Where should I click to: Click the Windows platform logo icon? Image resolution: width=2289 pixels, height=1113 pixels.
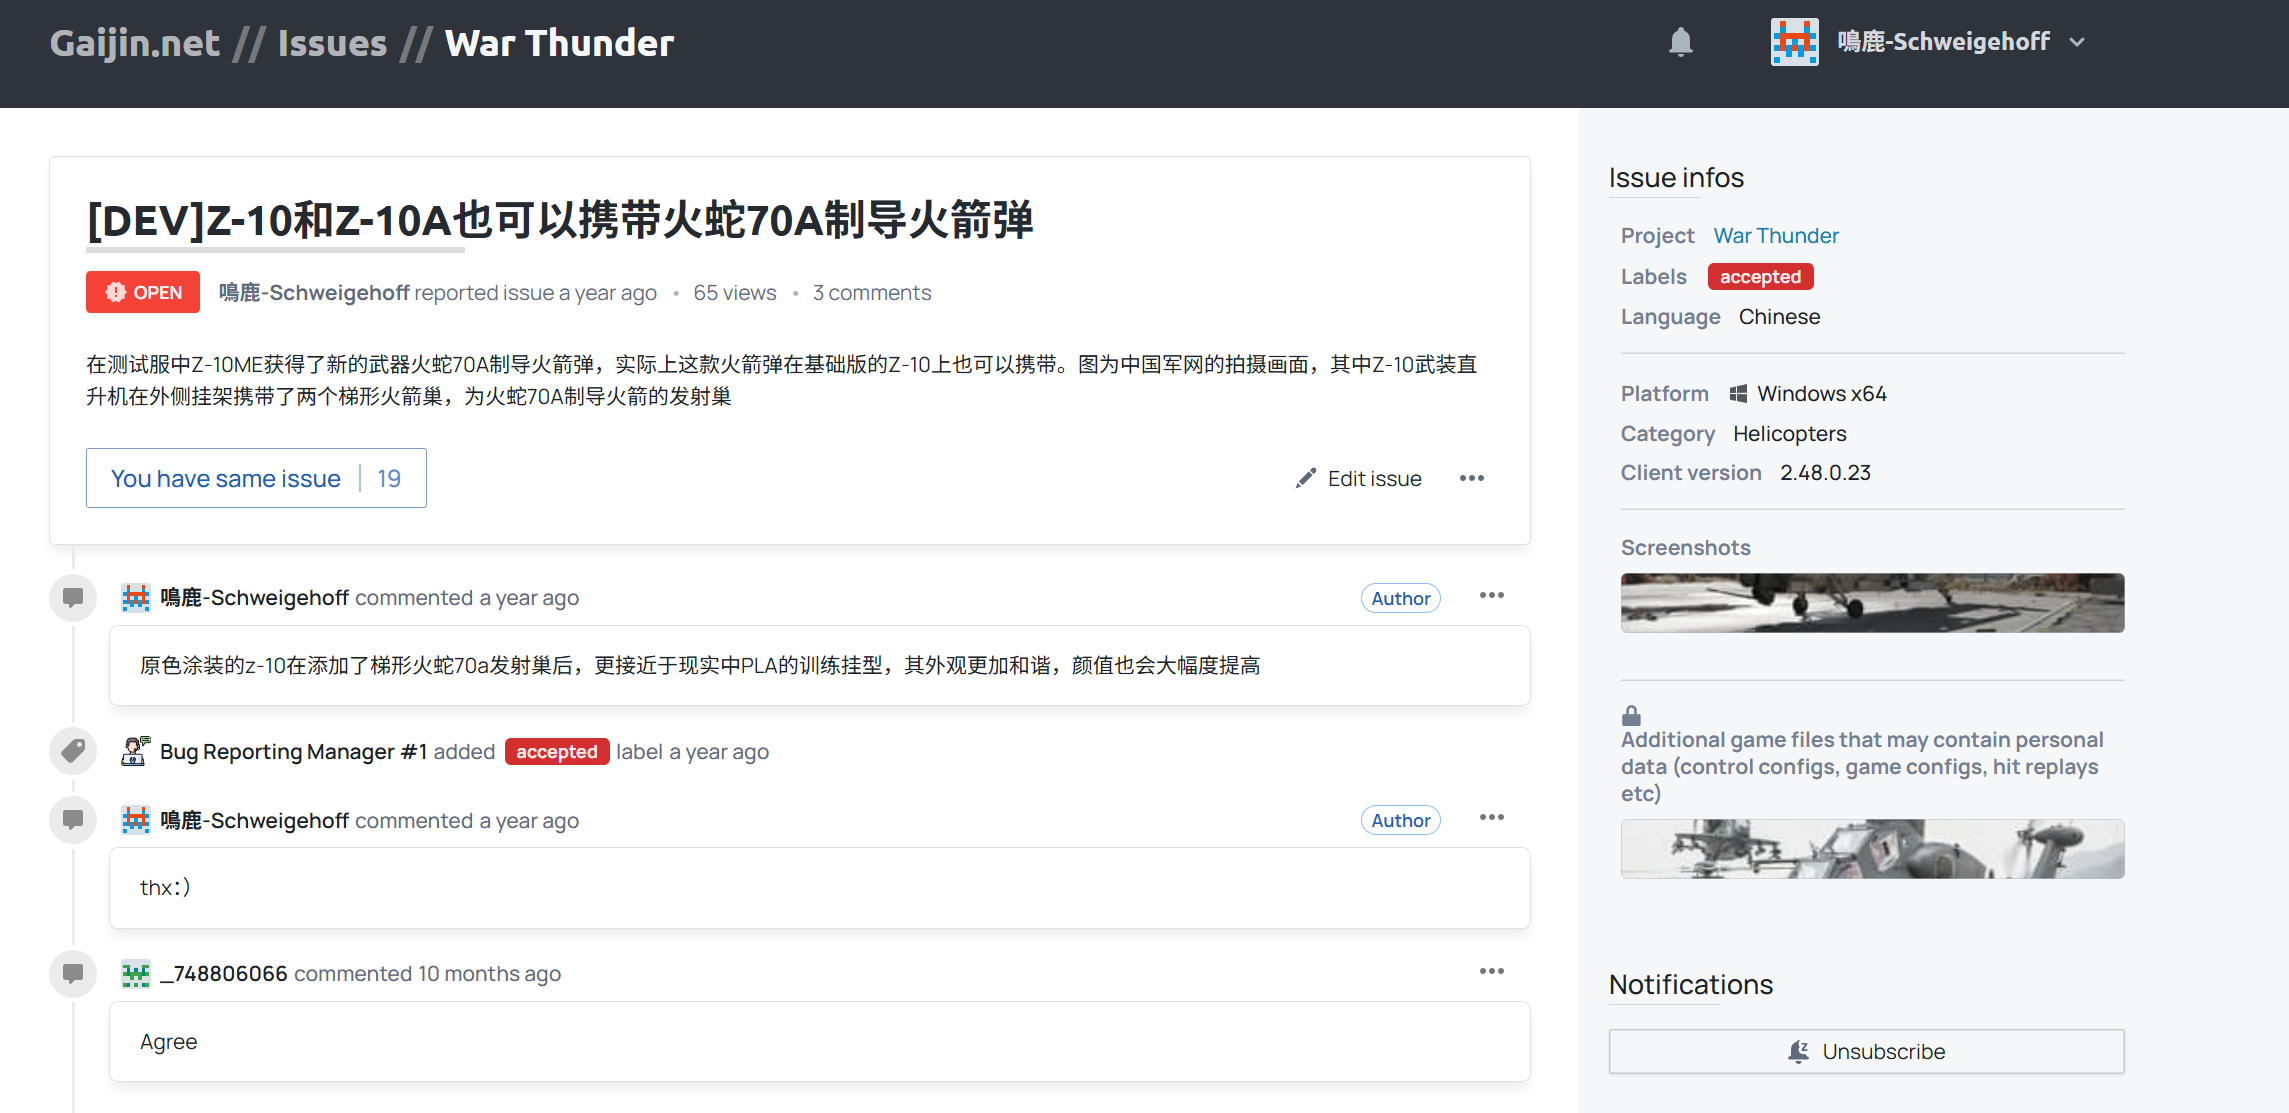pyautogui.click(x=1739, y=394)
